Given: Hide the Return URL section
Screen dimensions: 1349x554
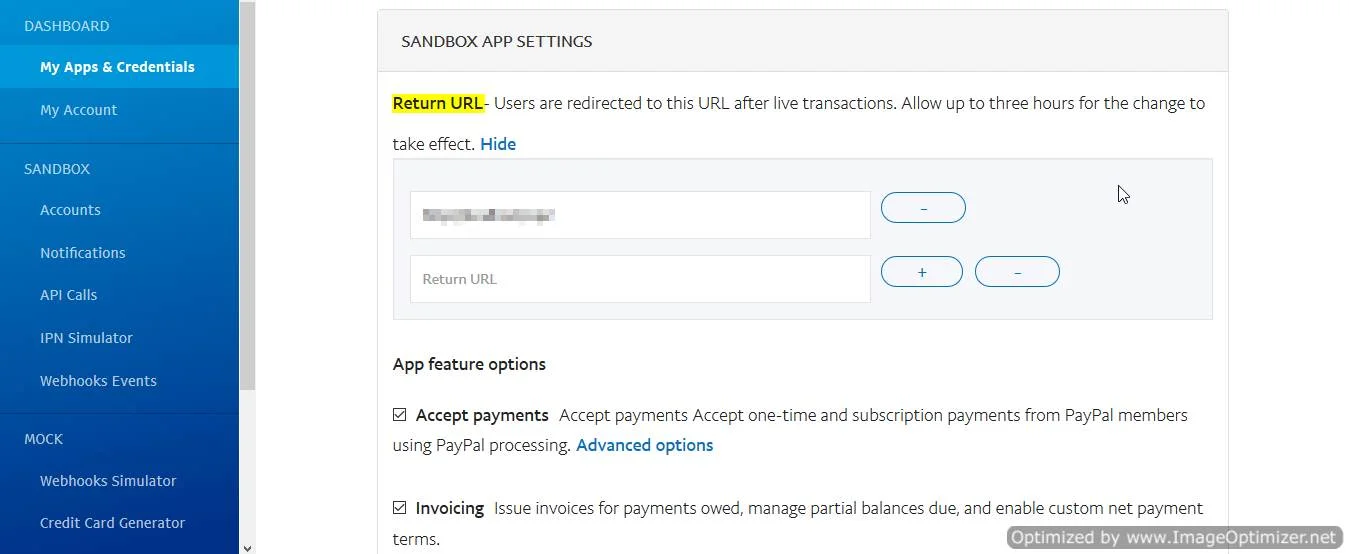Looking at the screenshot, I should pos(498,144).
